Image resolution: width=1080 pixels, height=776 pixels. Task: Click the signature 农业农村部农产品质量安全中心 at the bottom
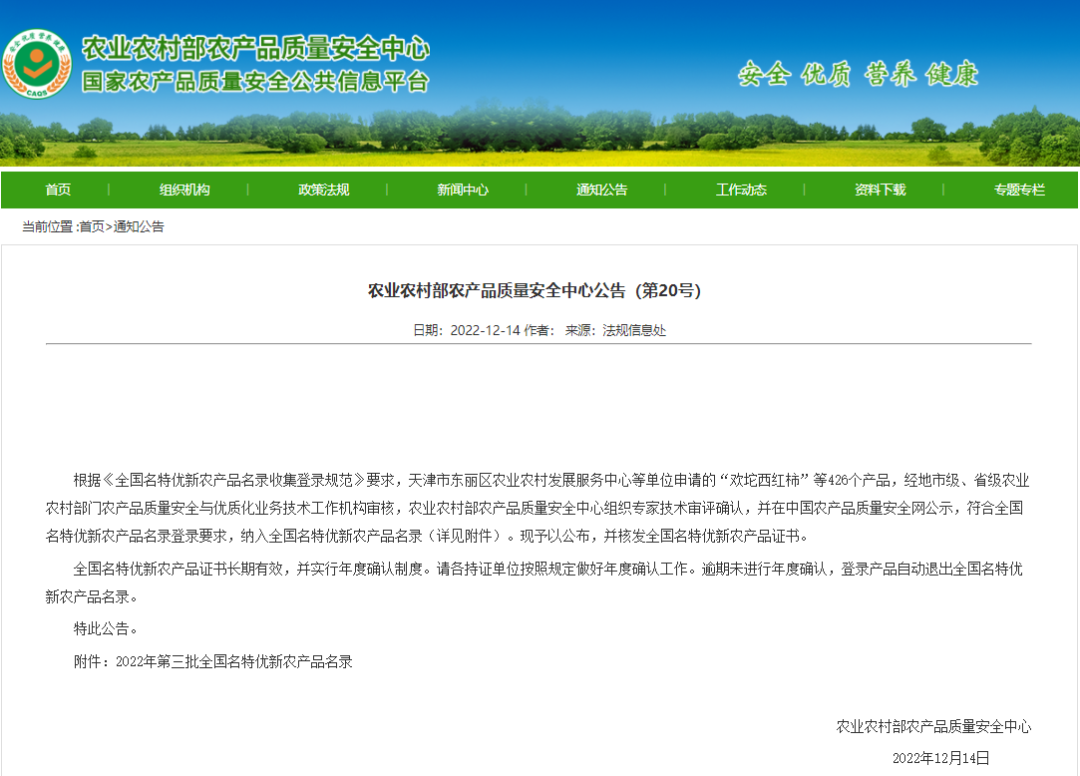[933, 726]
